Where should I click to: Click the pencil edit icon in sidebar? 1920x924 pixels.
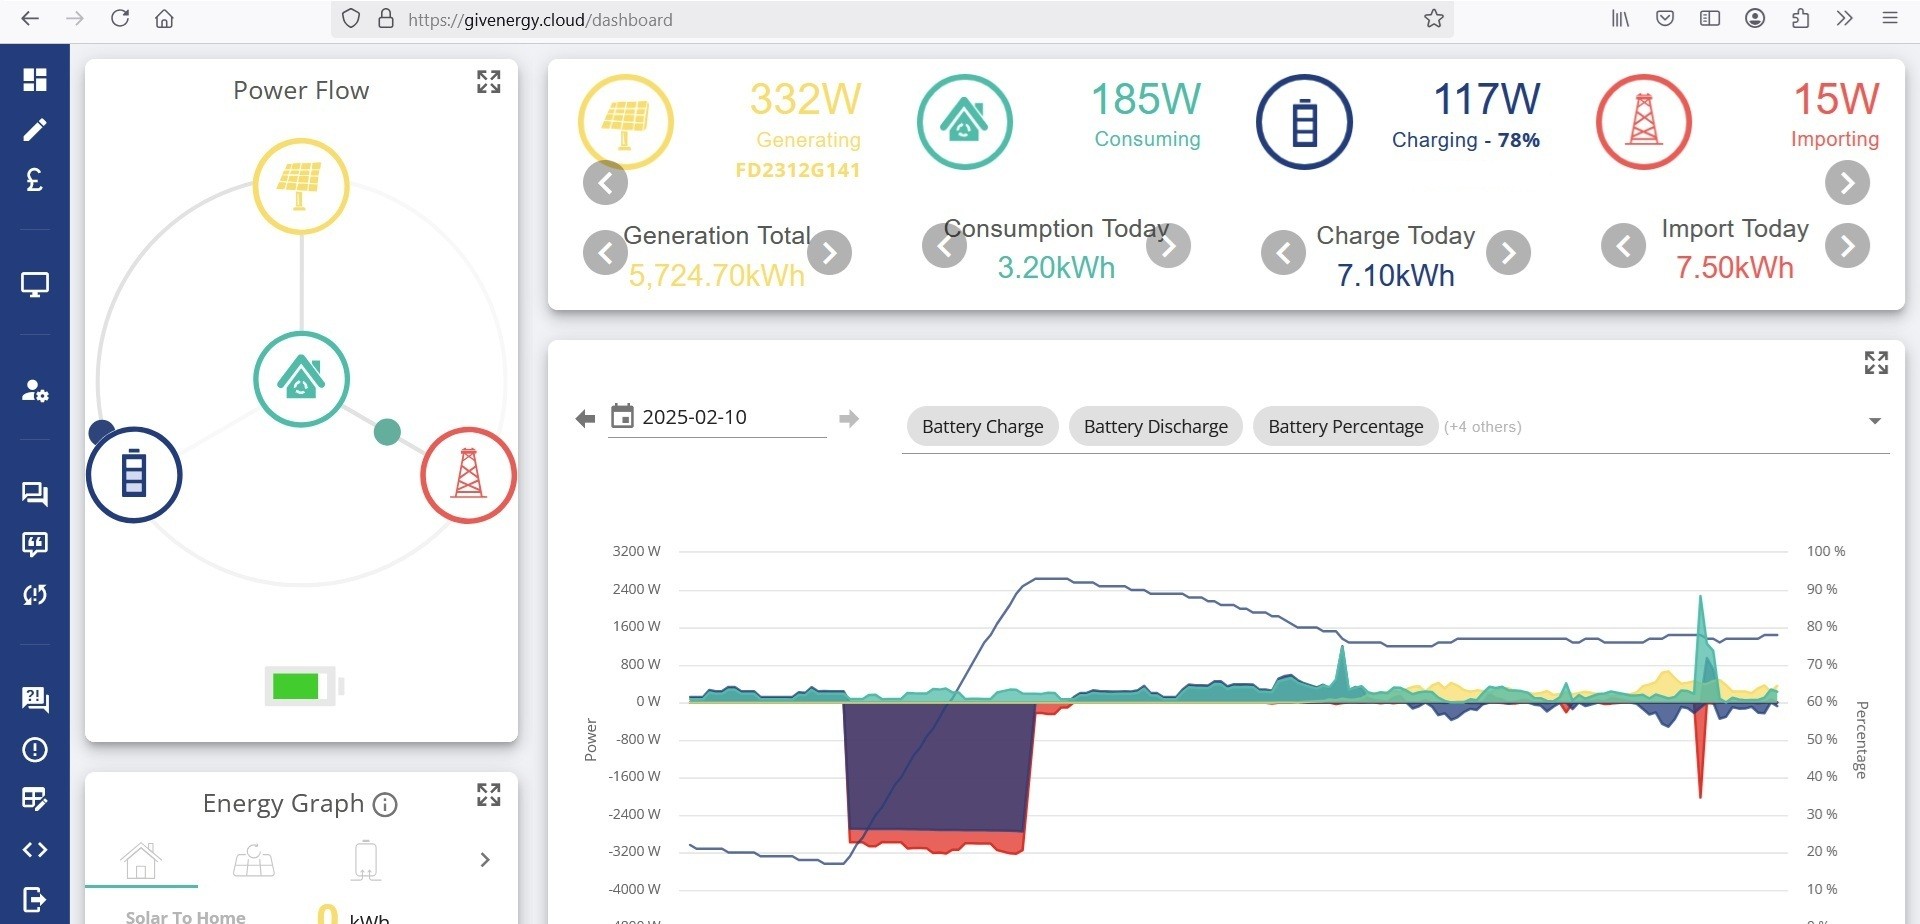[35, 130]
